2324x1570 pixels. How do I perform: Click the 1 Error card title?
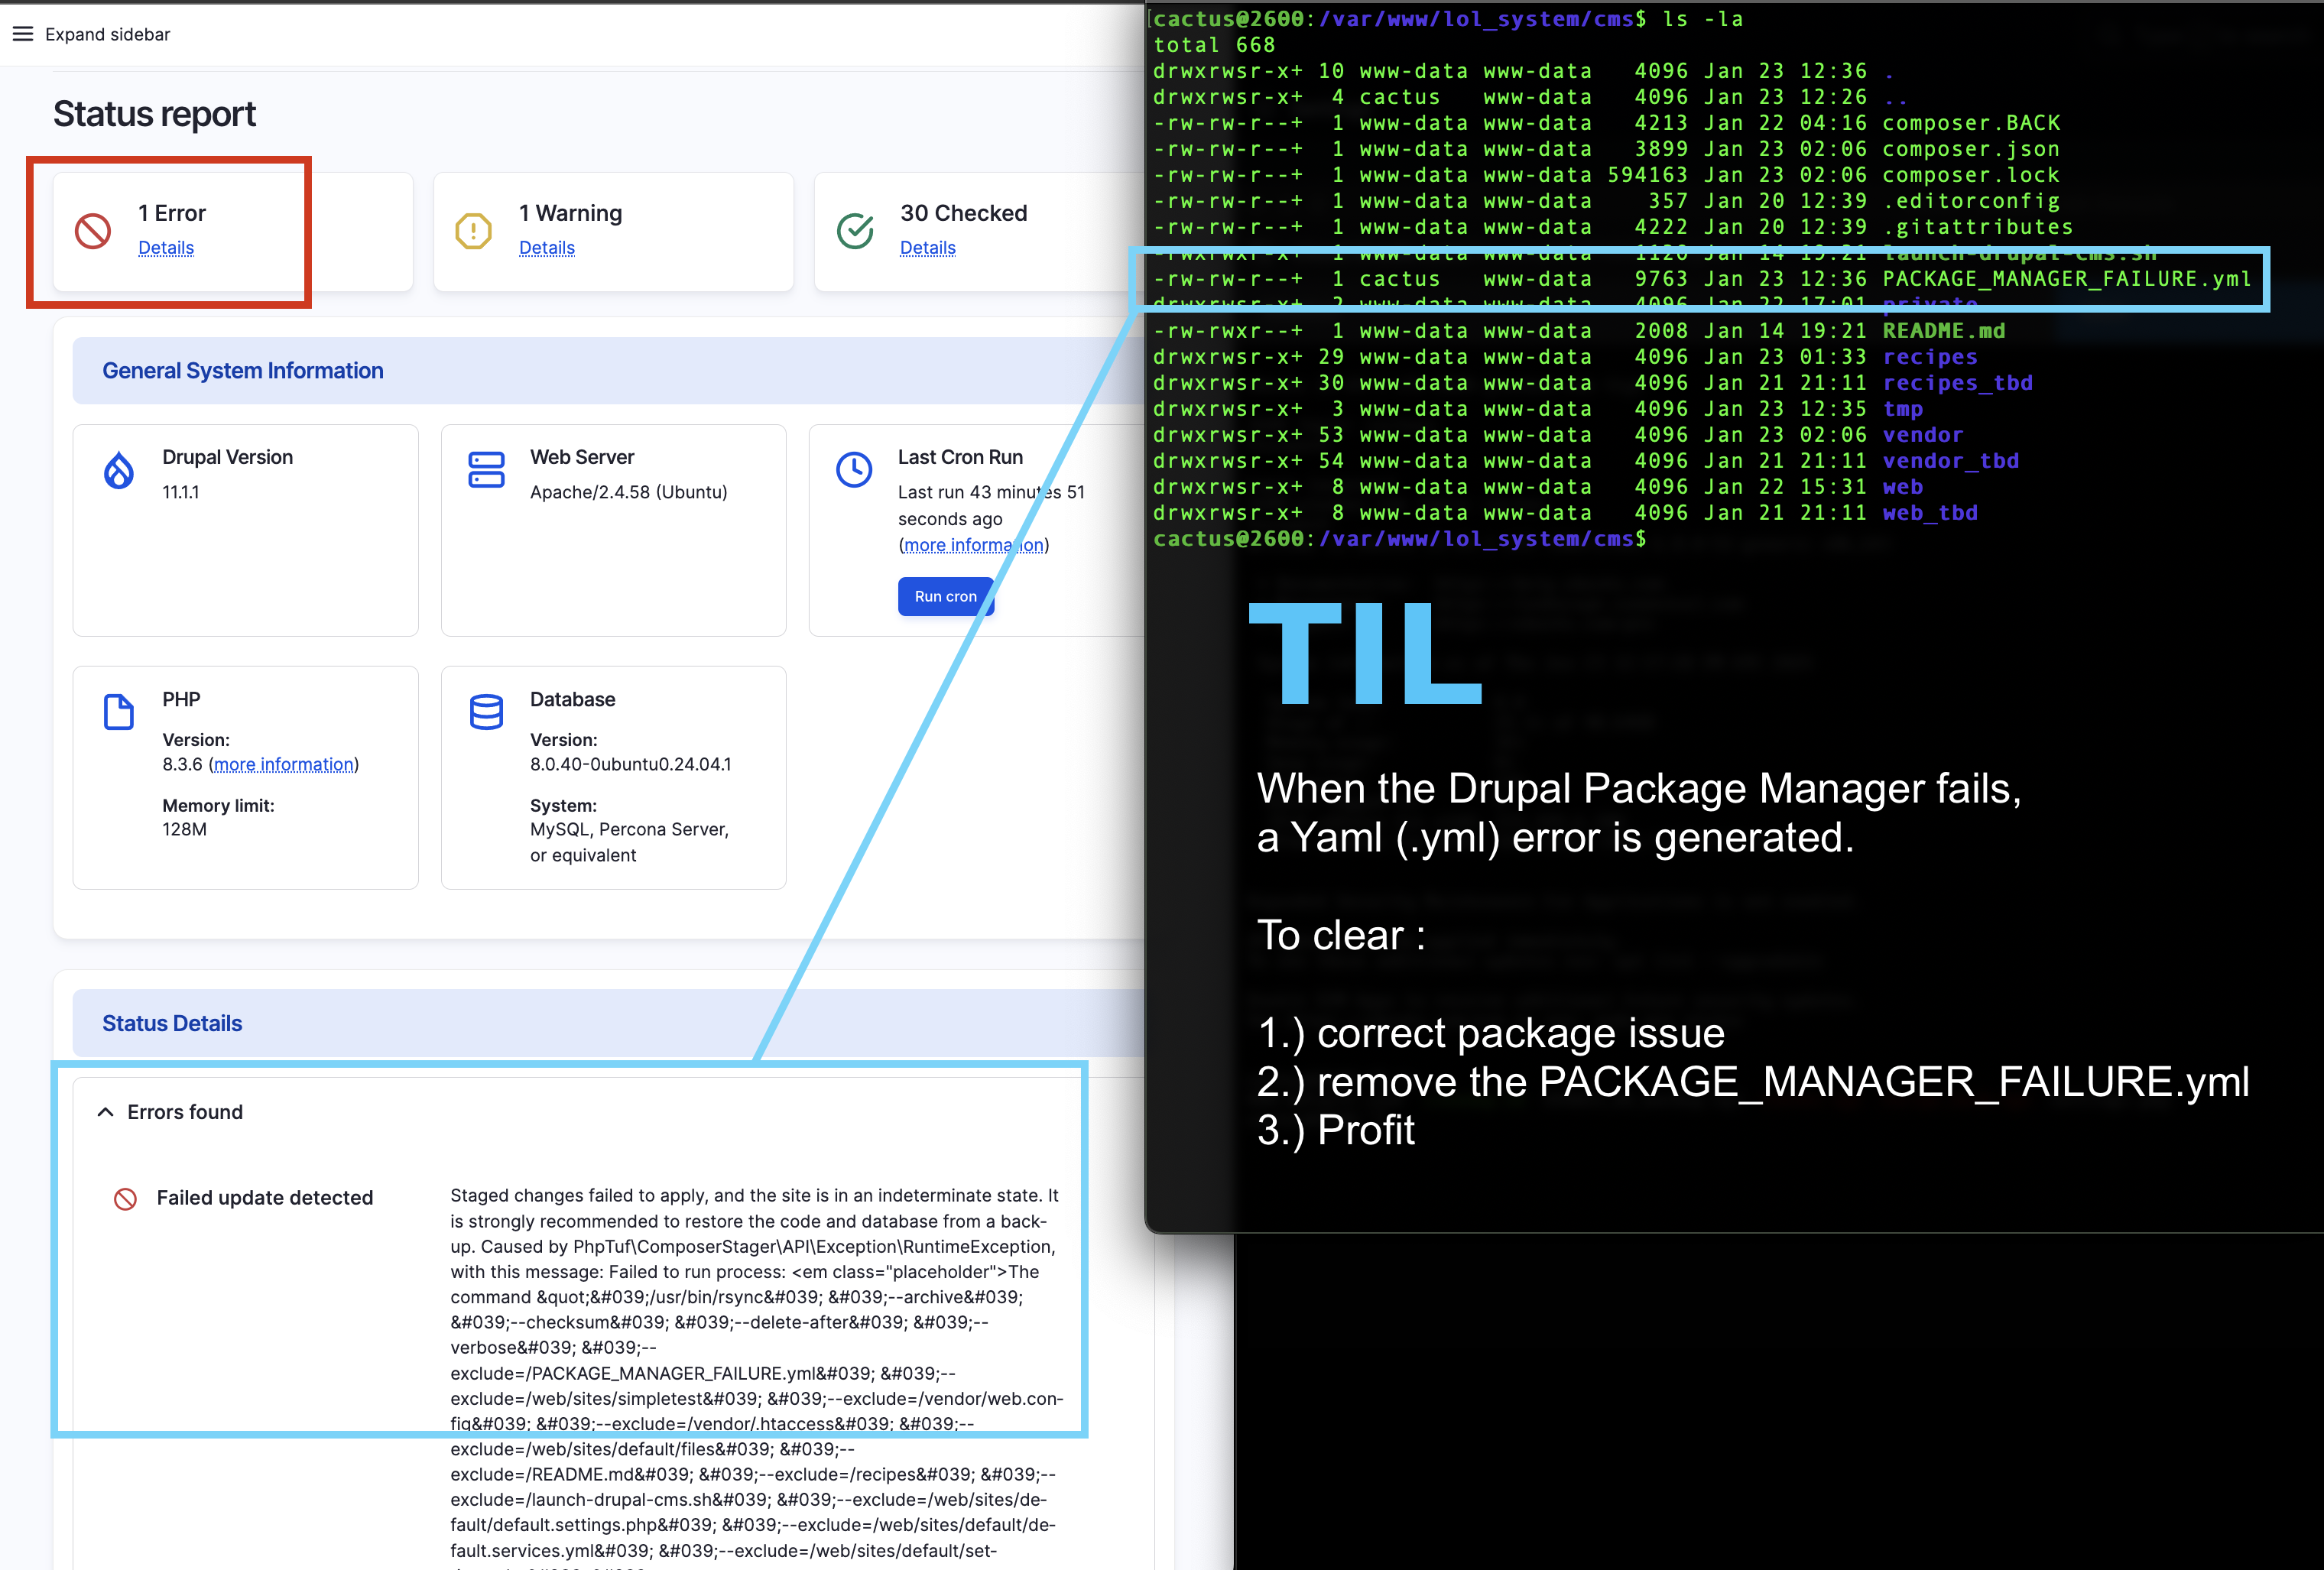(172, 213)
